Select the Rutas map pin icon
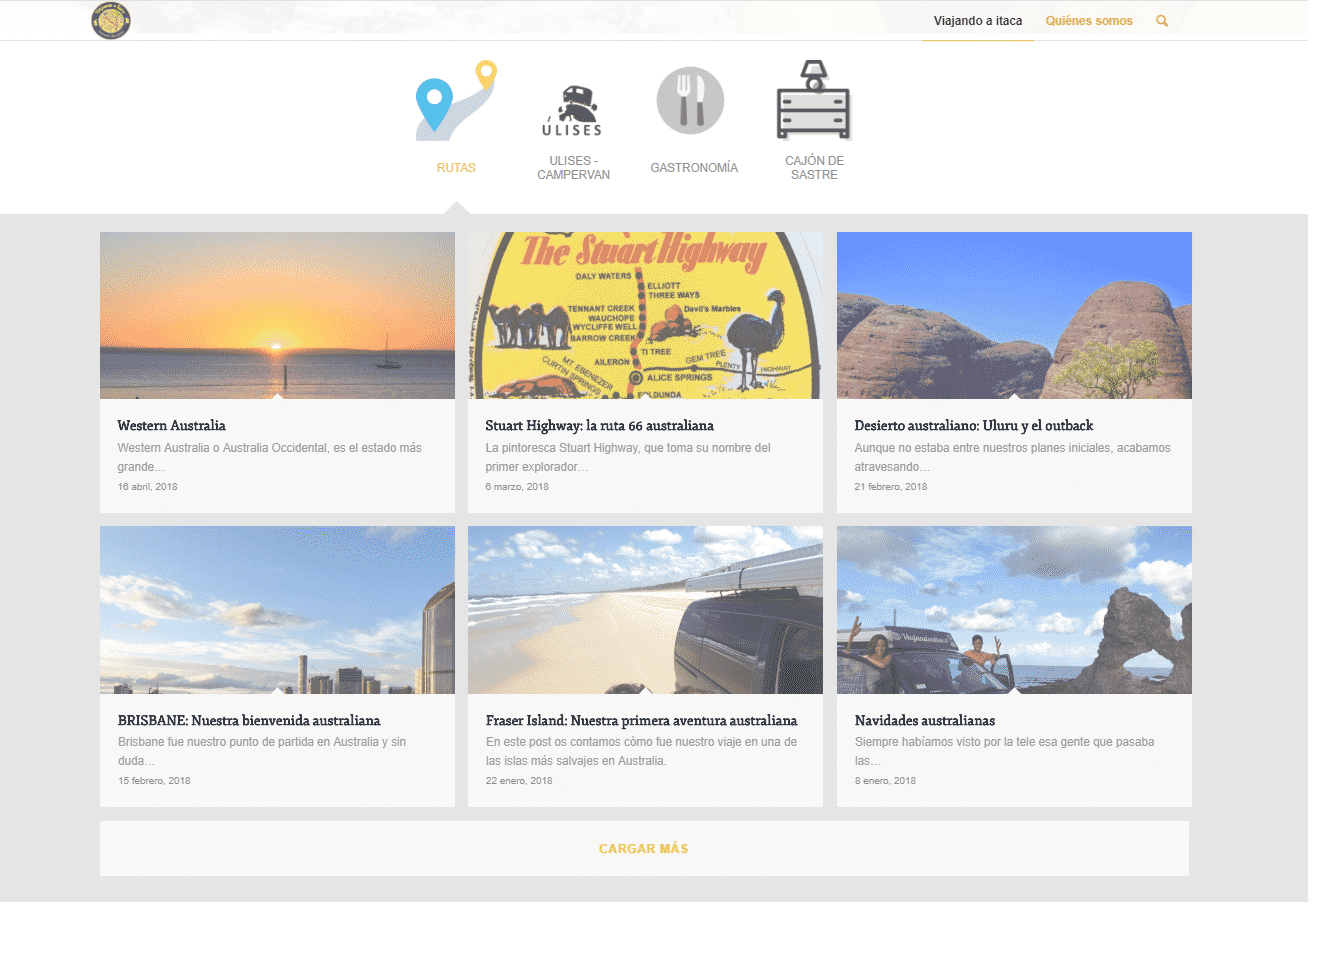 (456, 101)
